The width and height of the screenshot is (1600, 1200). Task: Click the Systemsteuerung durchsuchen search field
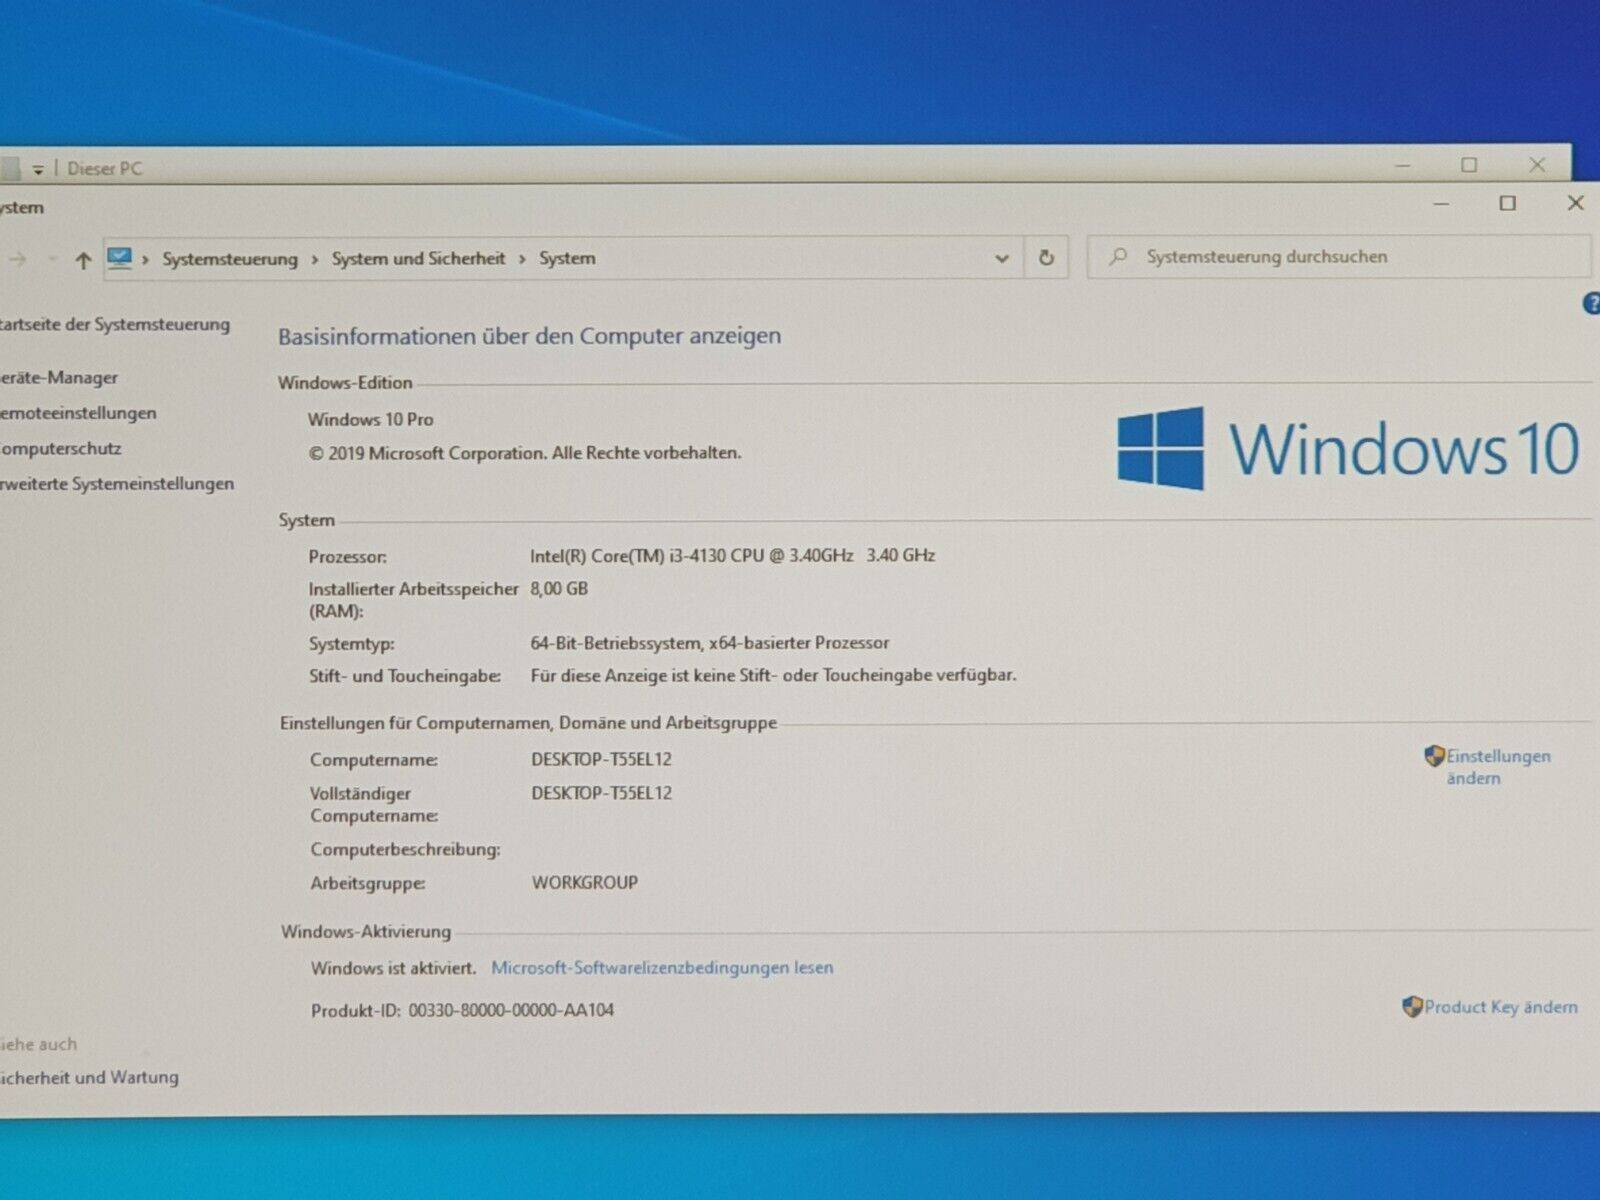click(1338, 257)
